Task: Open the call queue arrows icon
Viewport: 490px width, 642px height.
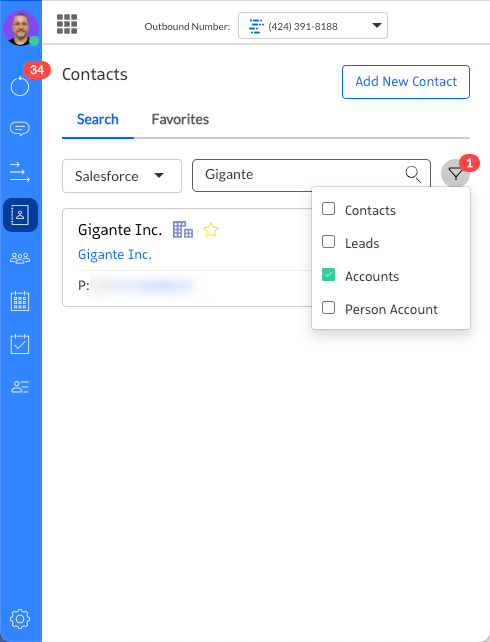Action: click(x=20, y=172)
